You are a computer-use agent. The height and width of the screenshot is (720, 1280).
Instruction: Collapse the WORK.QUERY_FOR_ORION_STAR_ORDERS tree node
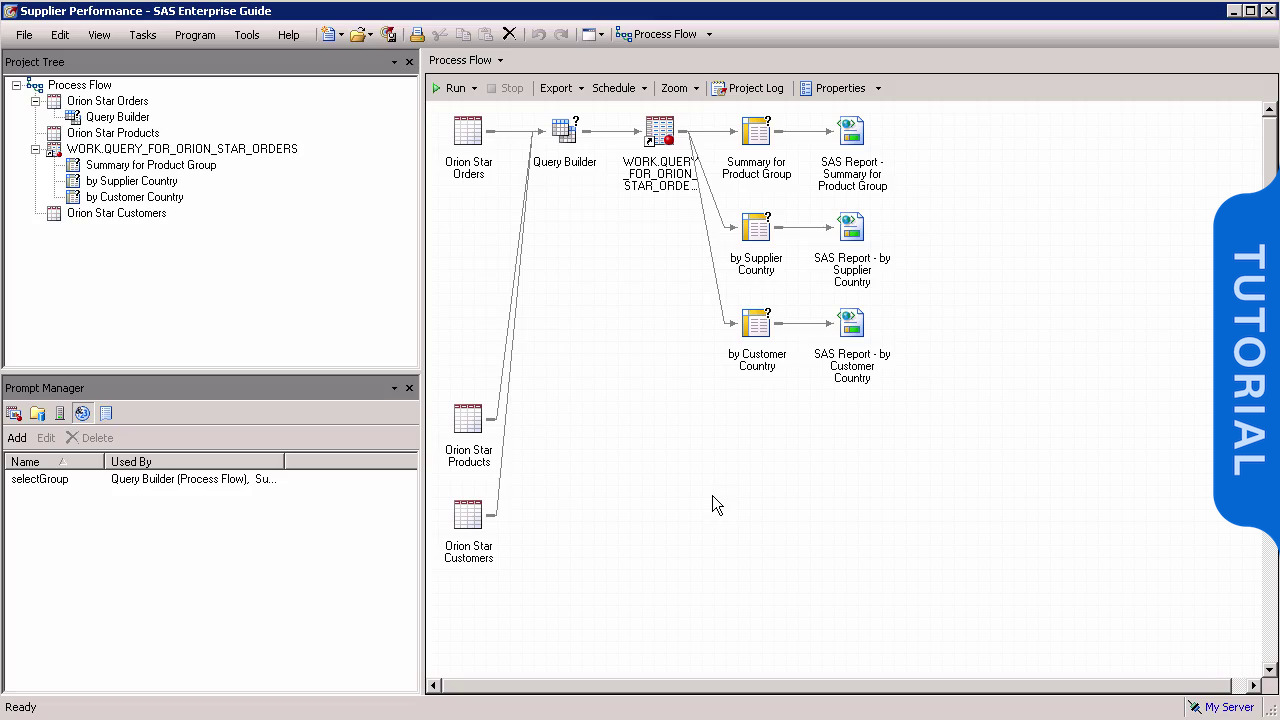(35, 149)
